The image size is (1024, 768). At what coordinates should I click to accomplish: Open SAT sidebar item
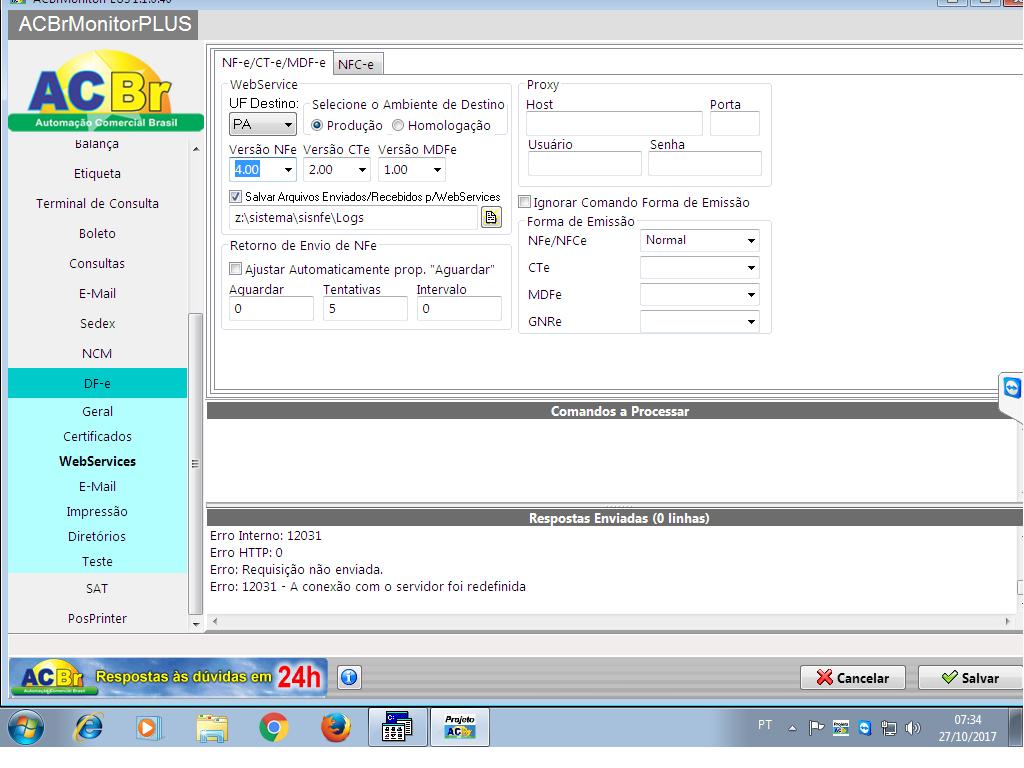97,588
